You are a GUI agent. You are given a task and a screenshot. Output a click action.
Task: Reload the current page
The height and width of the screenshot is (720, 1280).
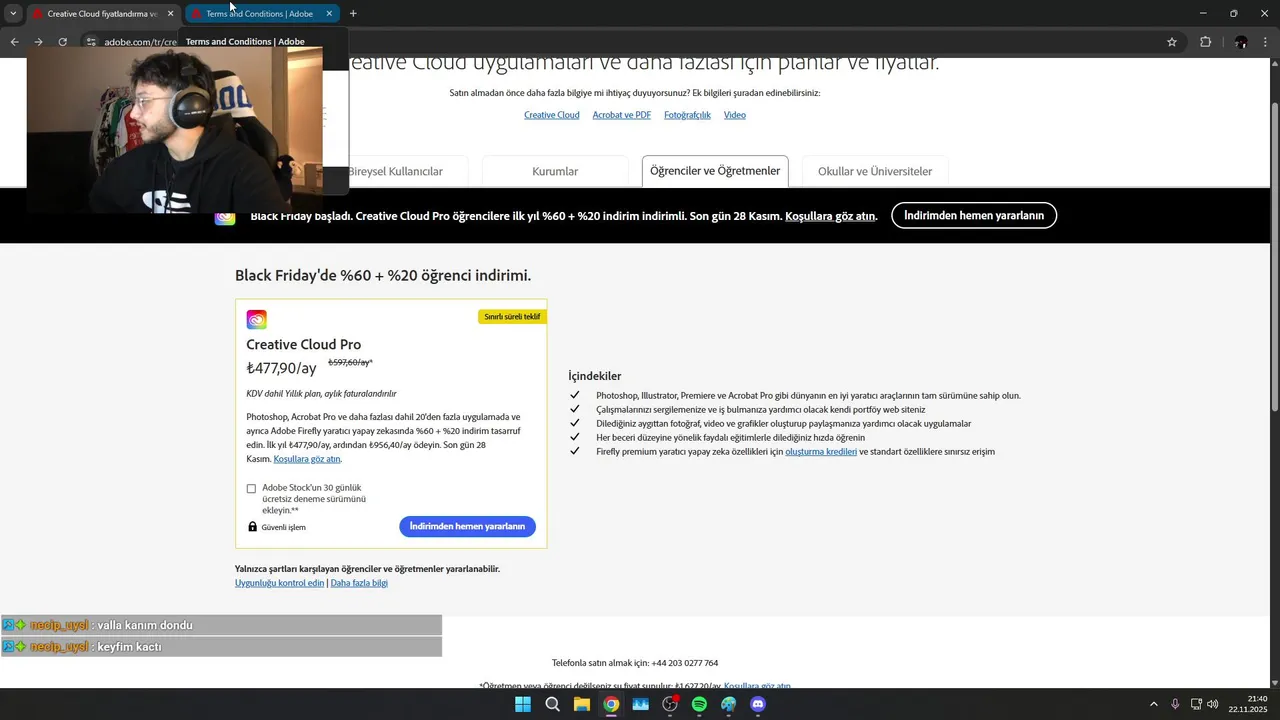[x=62, y=42]
